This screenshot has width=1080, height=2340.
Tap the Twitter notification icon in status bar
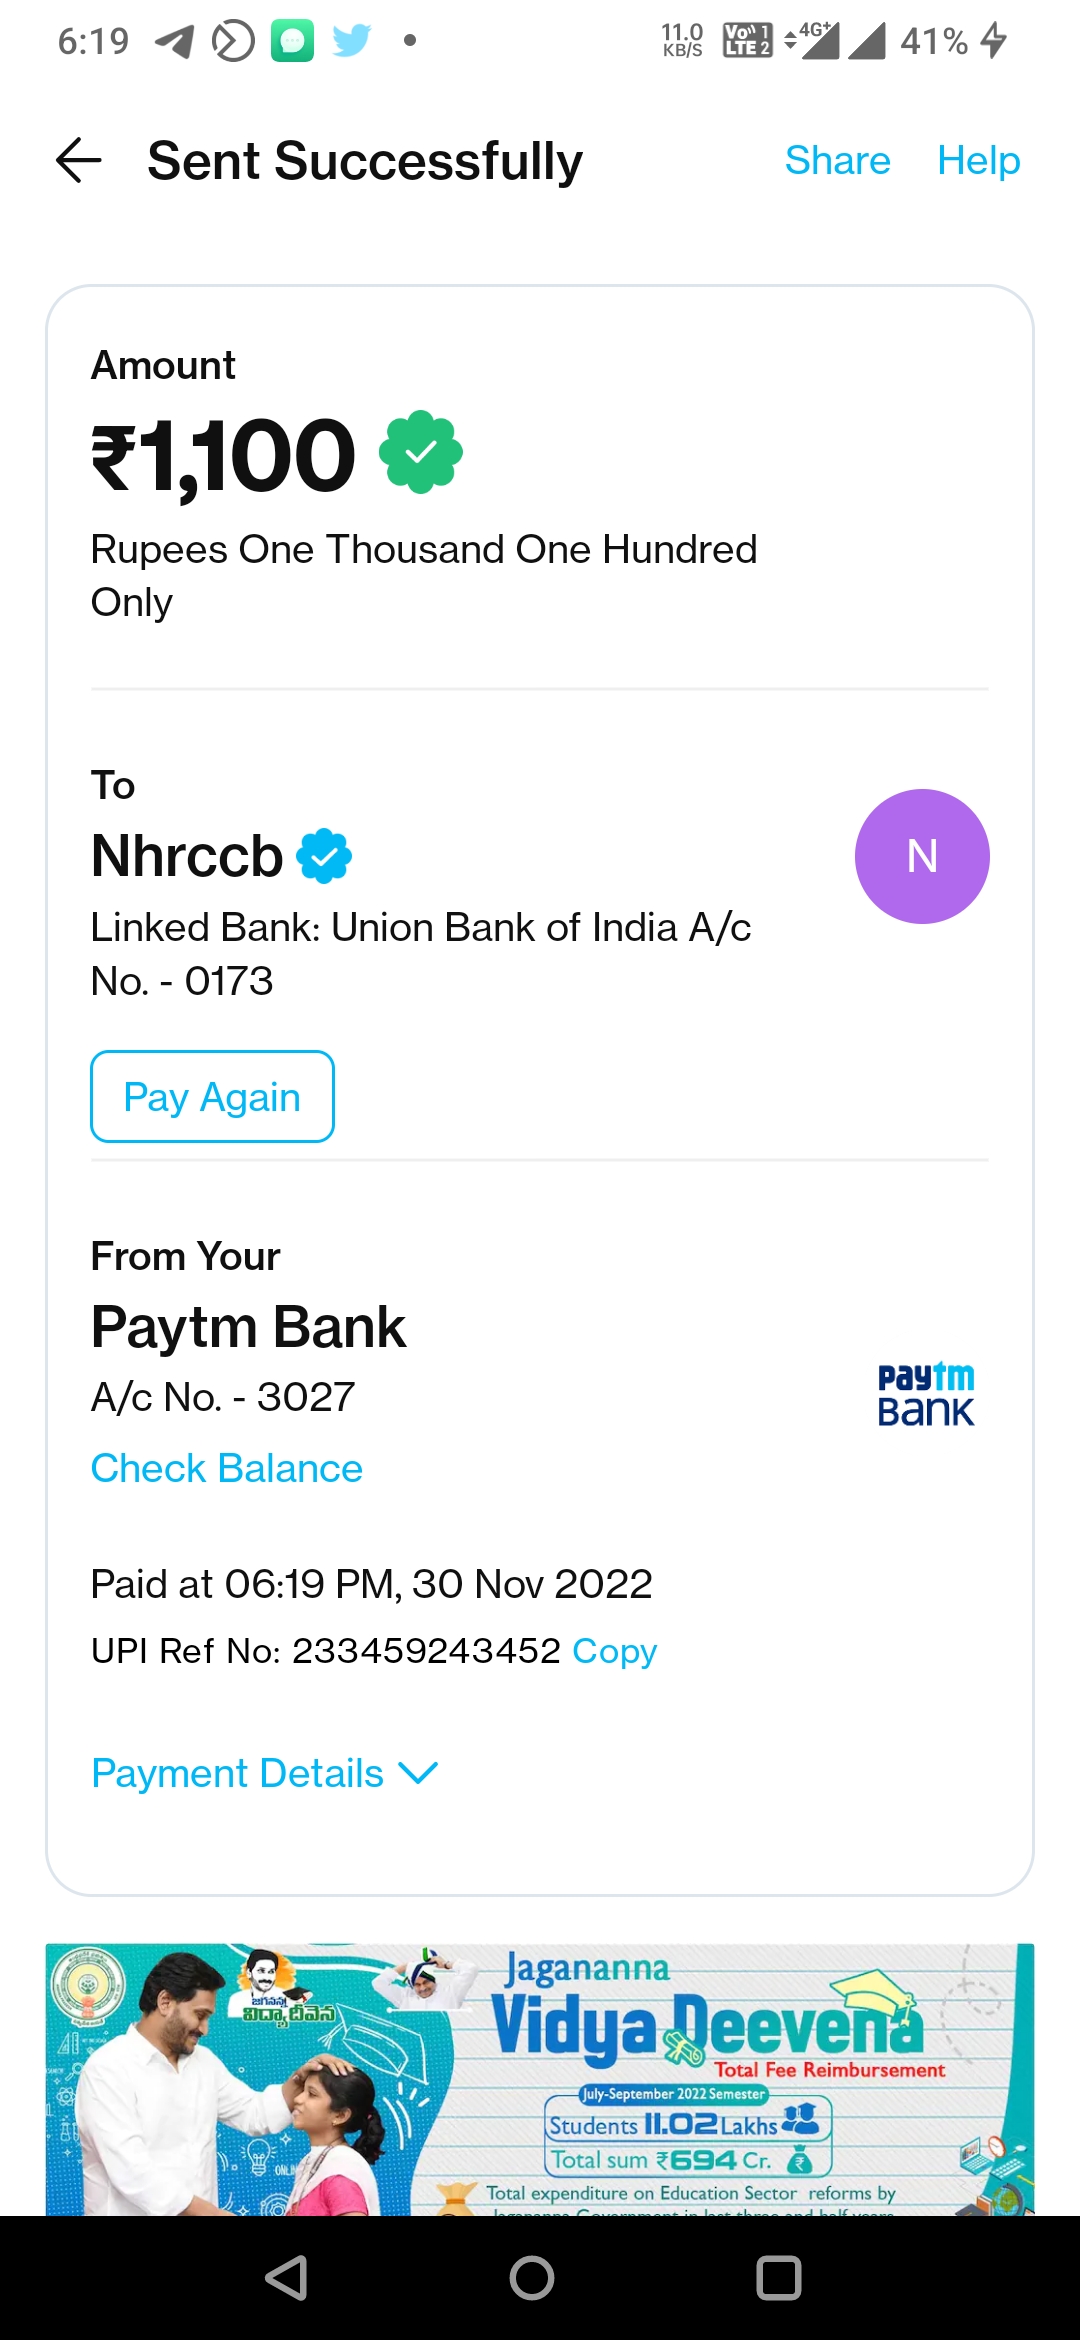[x=351, y=41]
